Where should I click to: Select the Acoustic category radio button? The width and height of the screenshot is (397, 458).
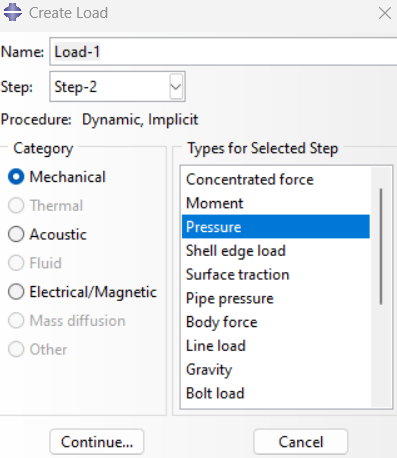16,234
